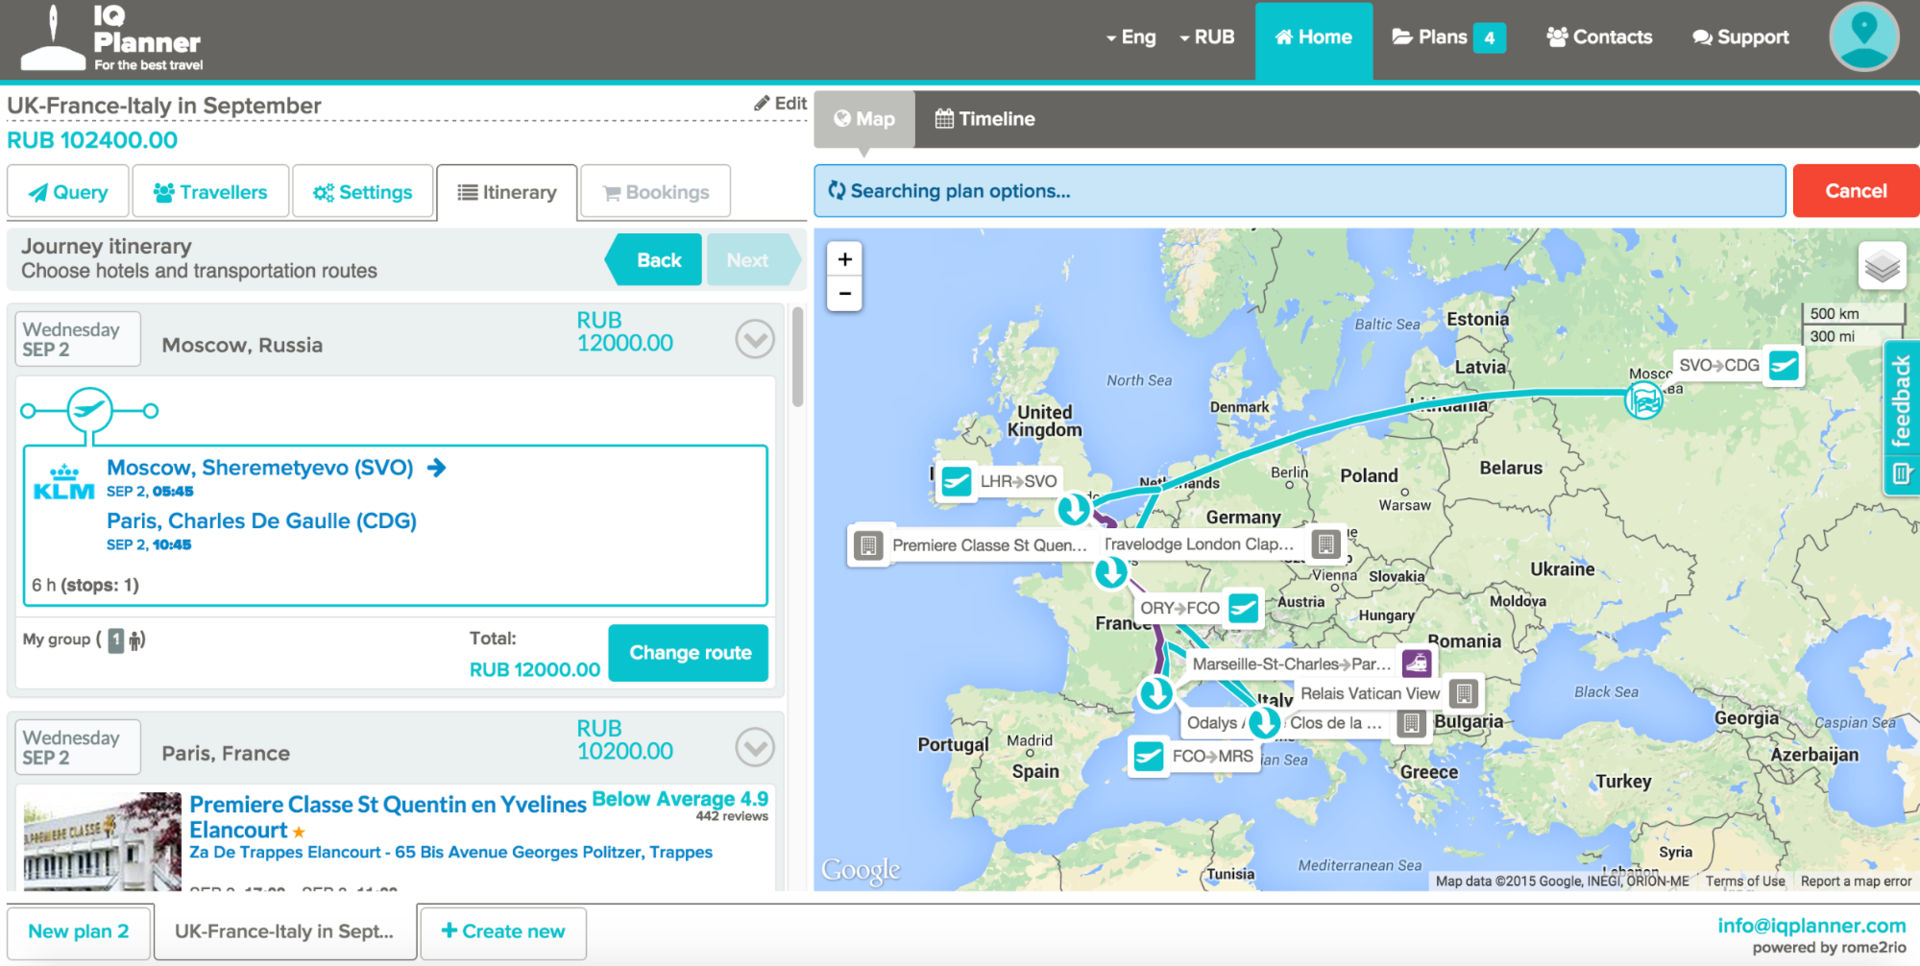
Task: Select the Itinerary tab
Action: [x=507, y=192]
